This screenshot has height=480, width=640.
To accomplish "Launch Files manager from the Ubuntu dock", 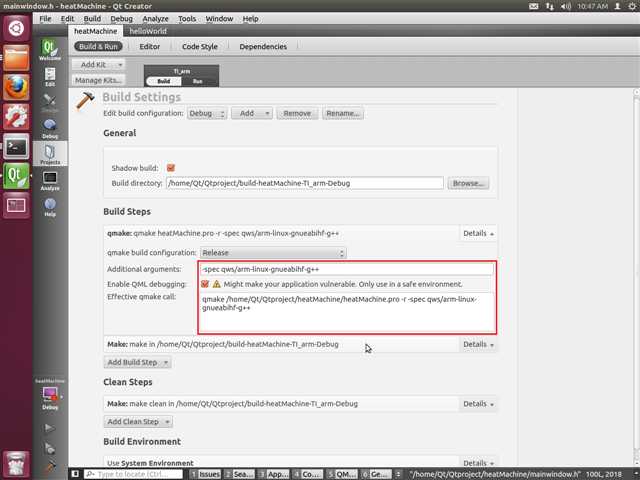I will tap(16, 58).
